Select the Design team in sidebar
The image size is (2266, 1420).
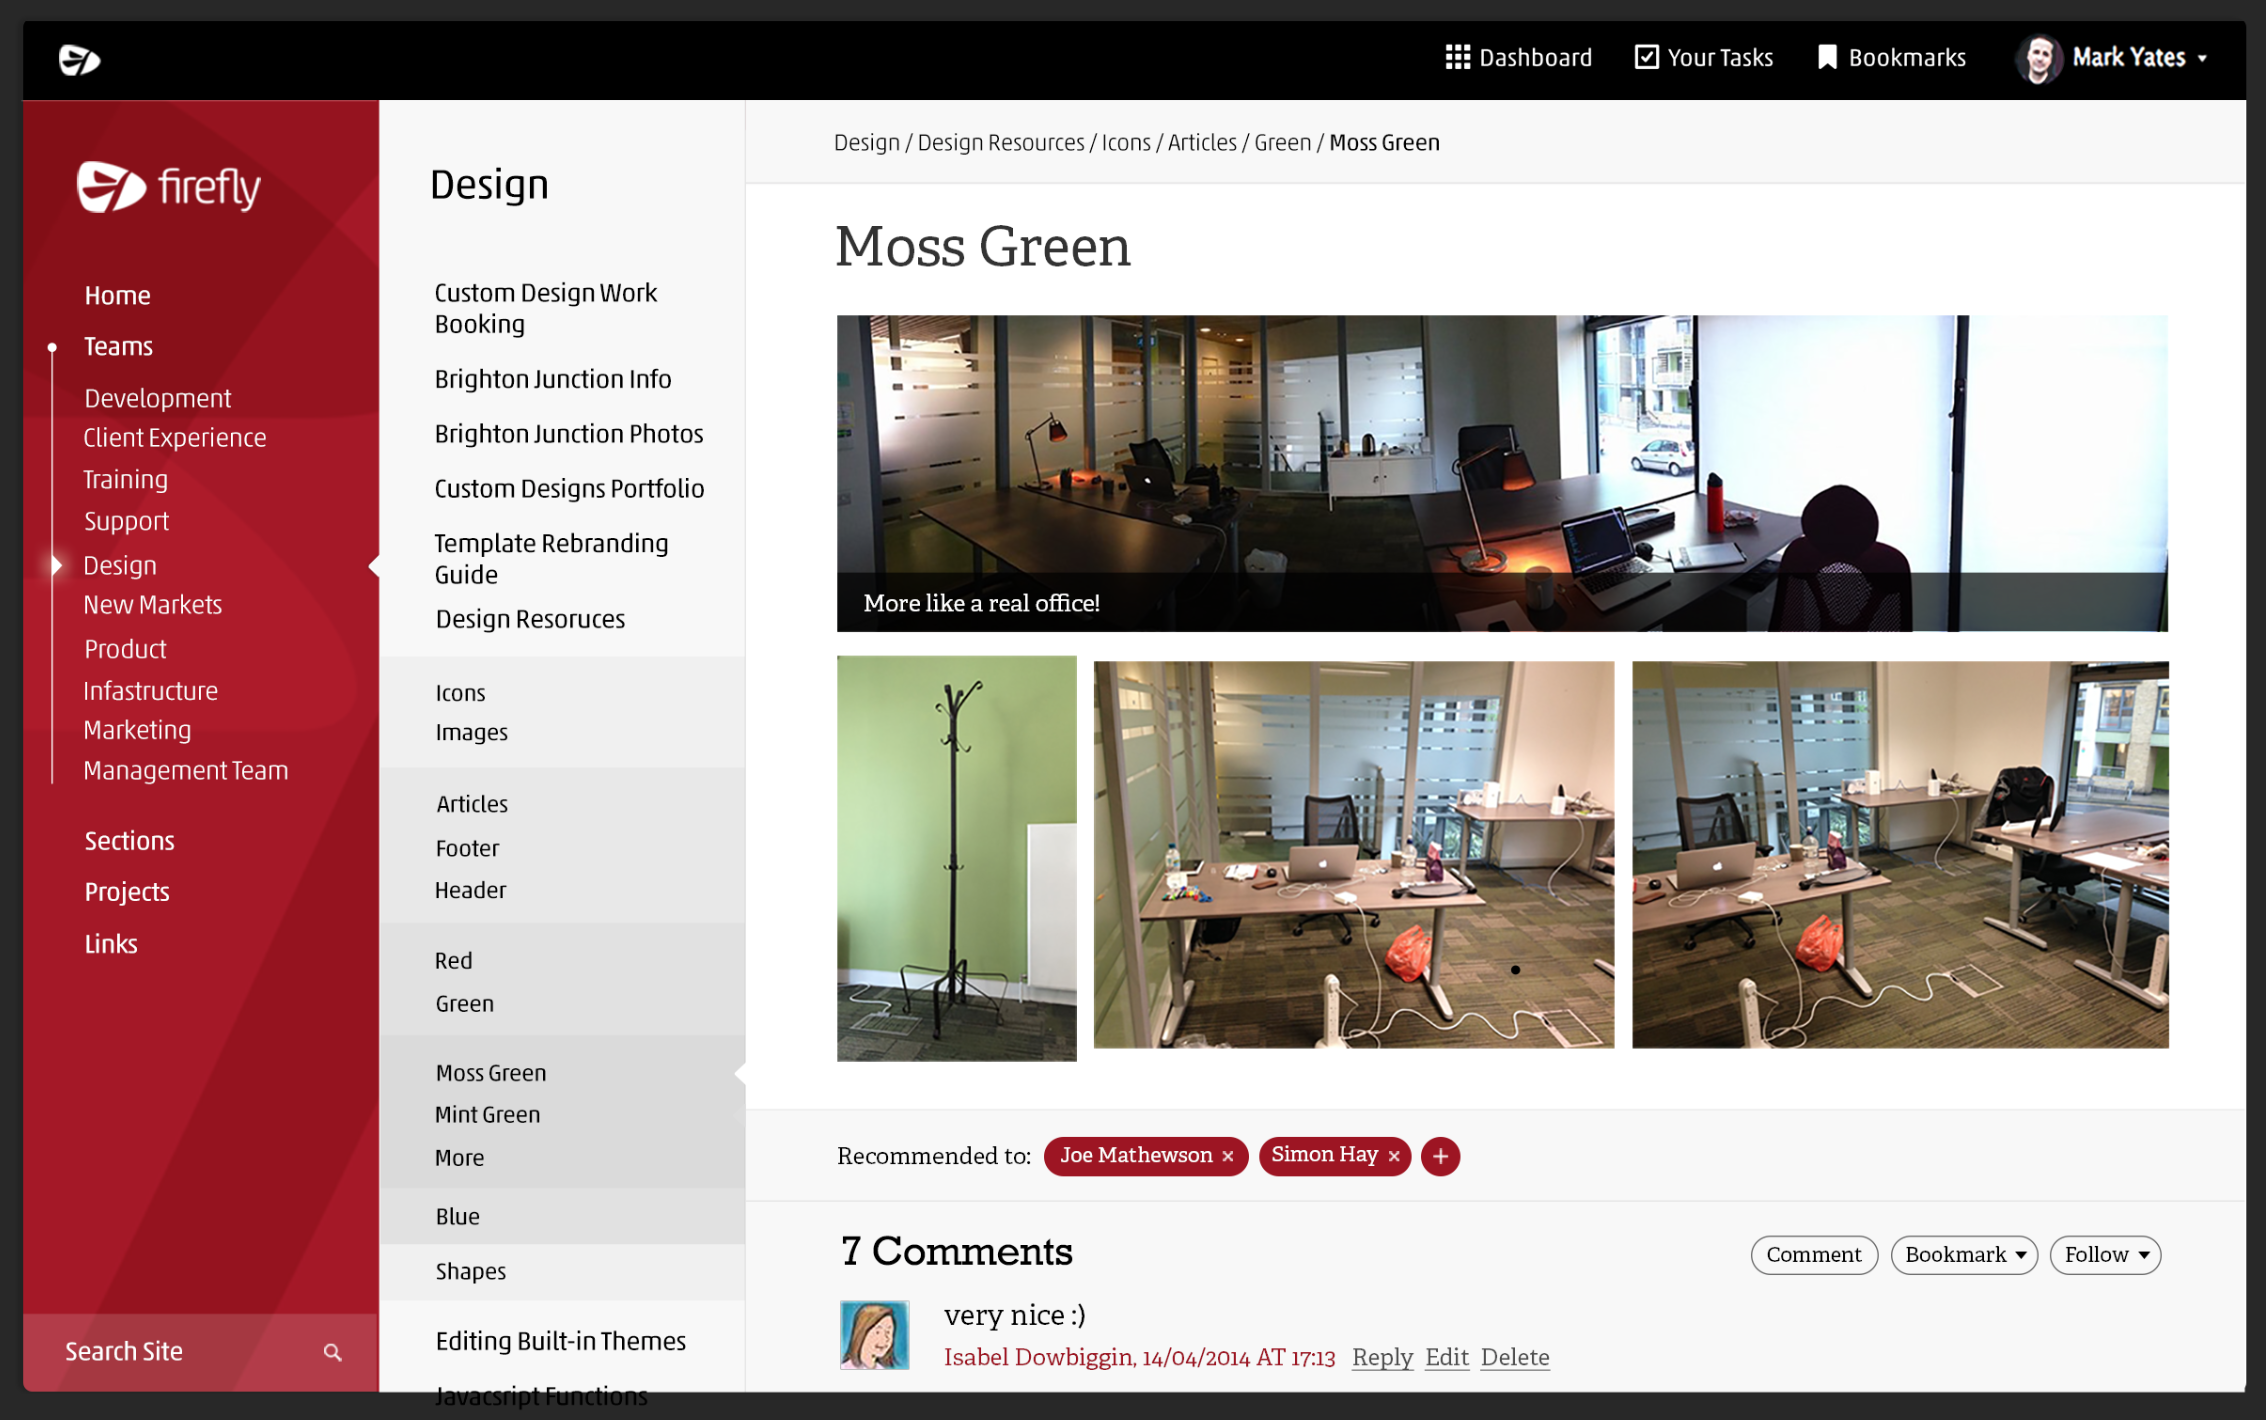click(x=120, y=565)
